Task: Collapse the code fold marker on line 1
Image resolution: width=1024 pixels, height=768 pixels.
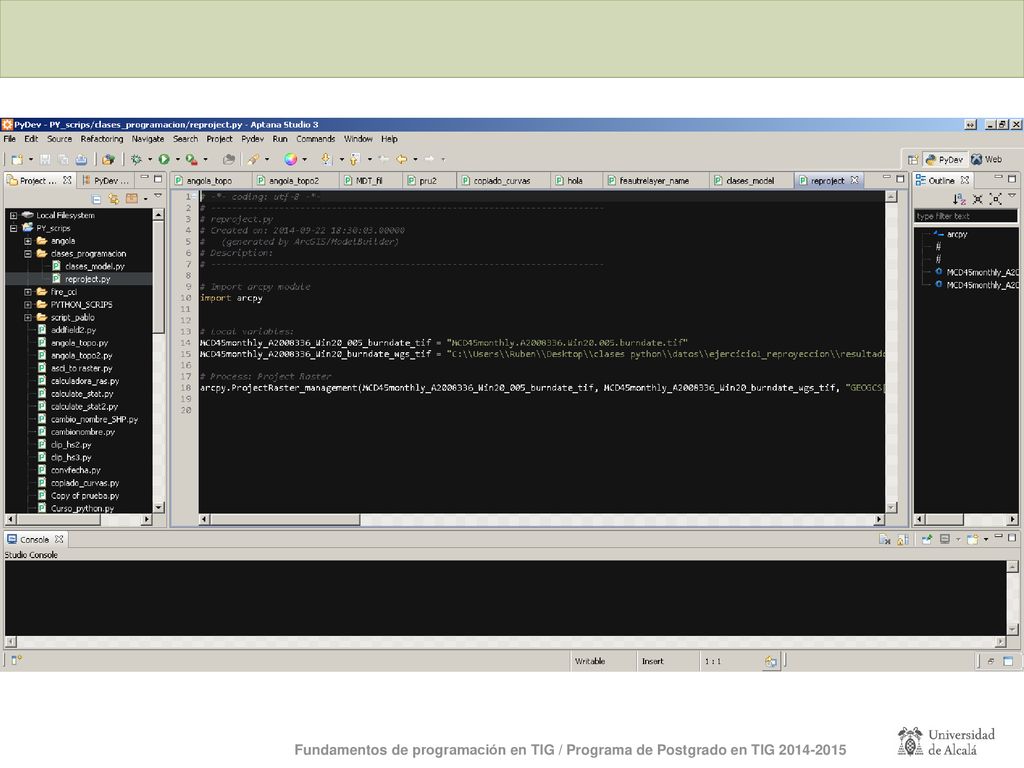Action: click(x=194, y=197)
